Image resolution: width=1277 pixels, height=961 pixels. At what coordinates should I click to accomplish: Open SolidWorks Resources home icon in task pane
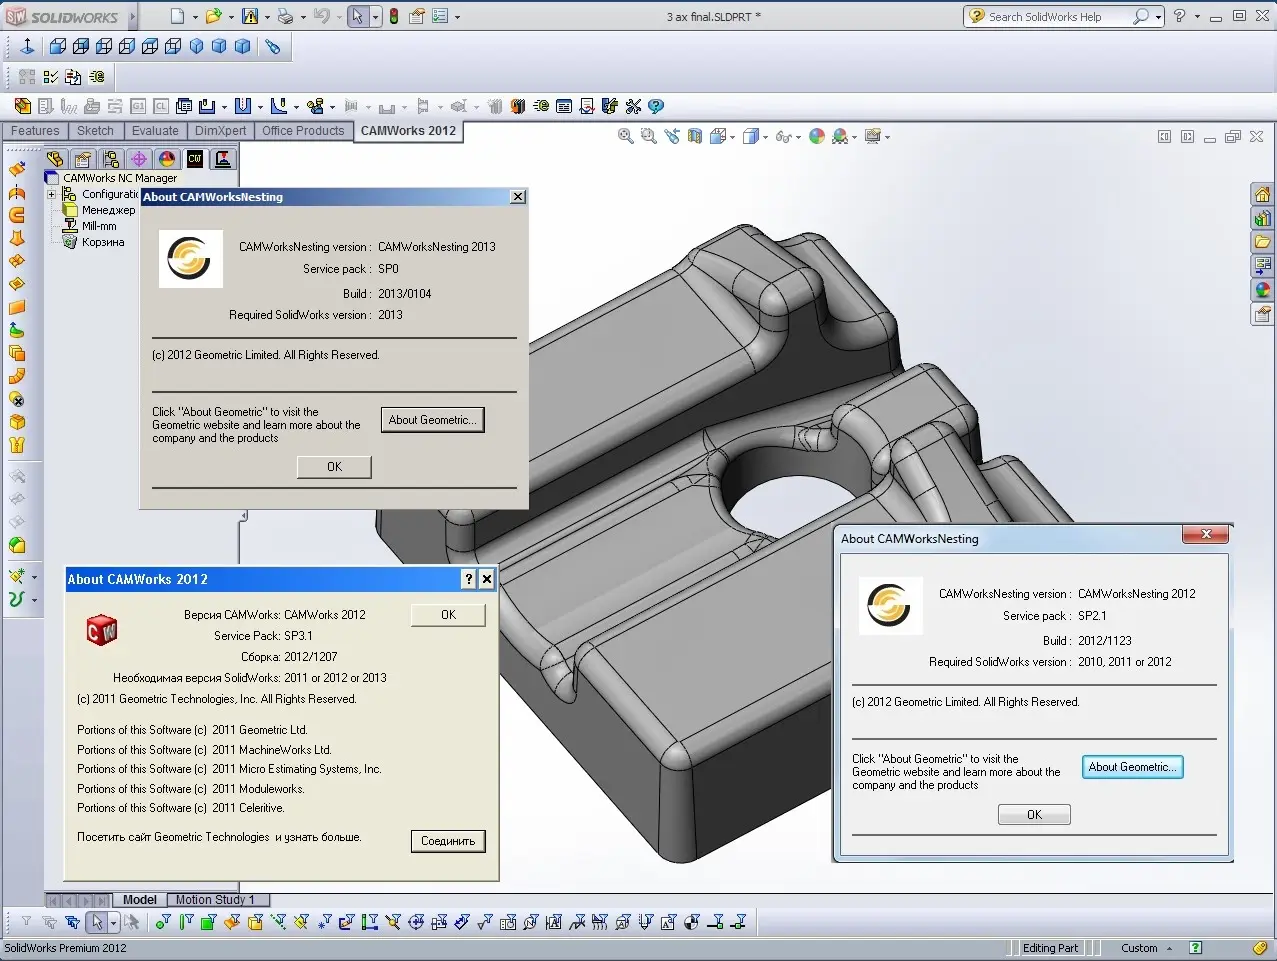click(x=1263, y=195)
